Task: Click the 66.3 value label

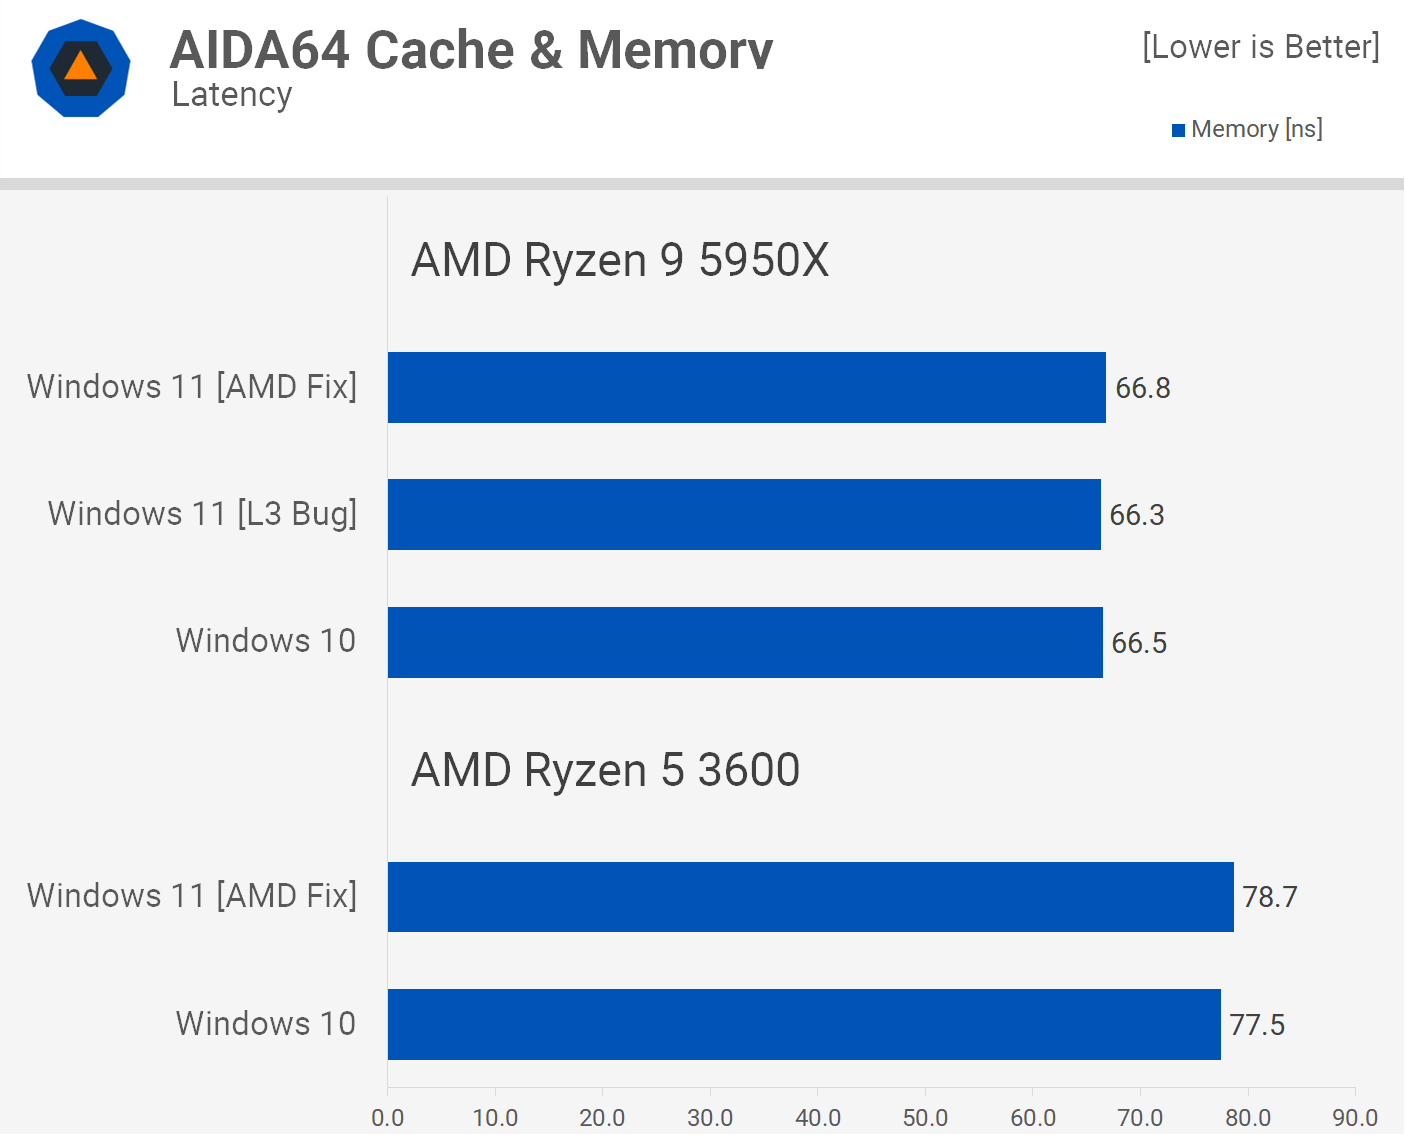Action: (1137, 515)
